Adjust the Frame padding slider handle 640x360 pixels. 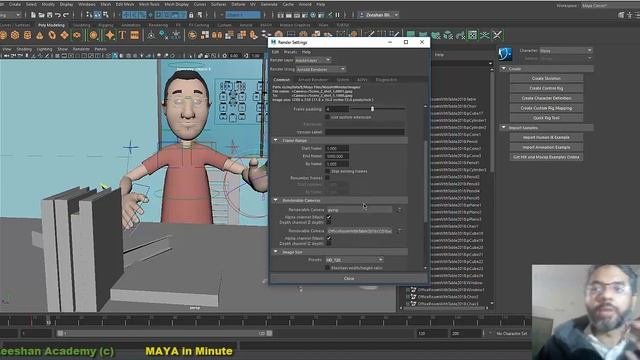pos(372,109)
